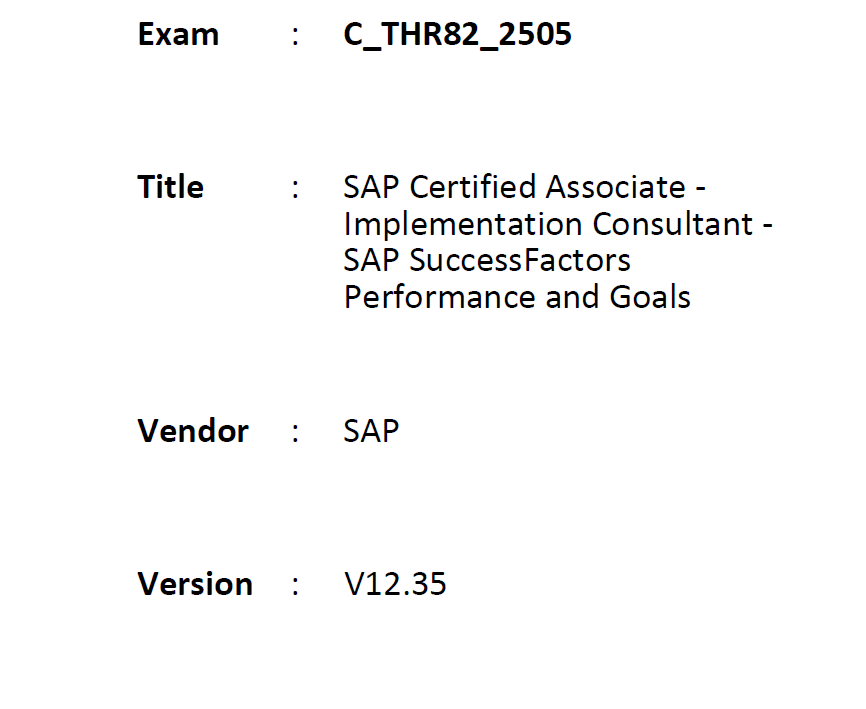Click the word Performance in the title

click(x=440, y=298)
